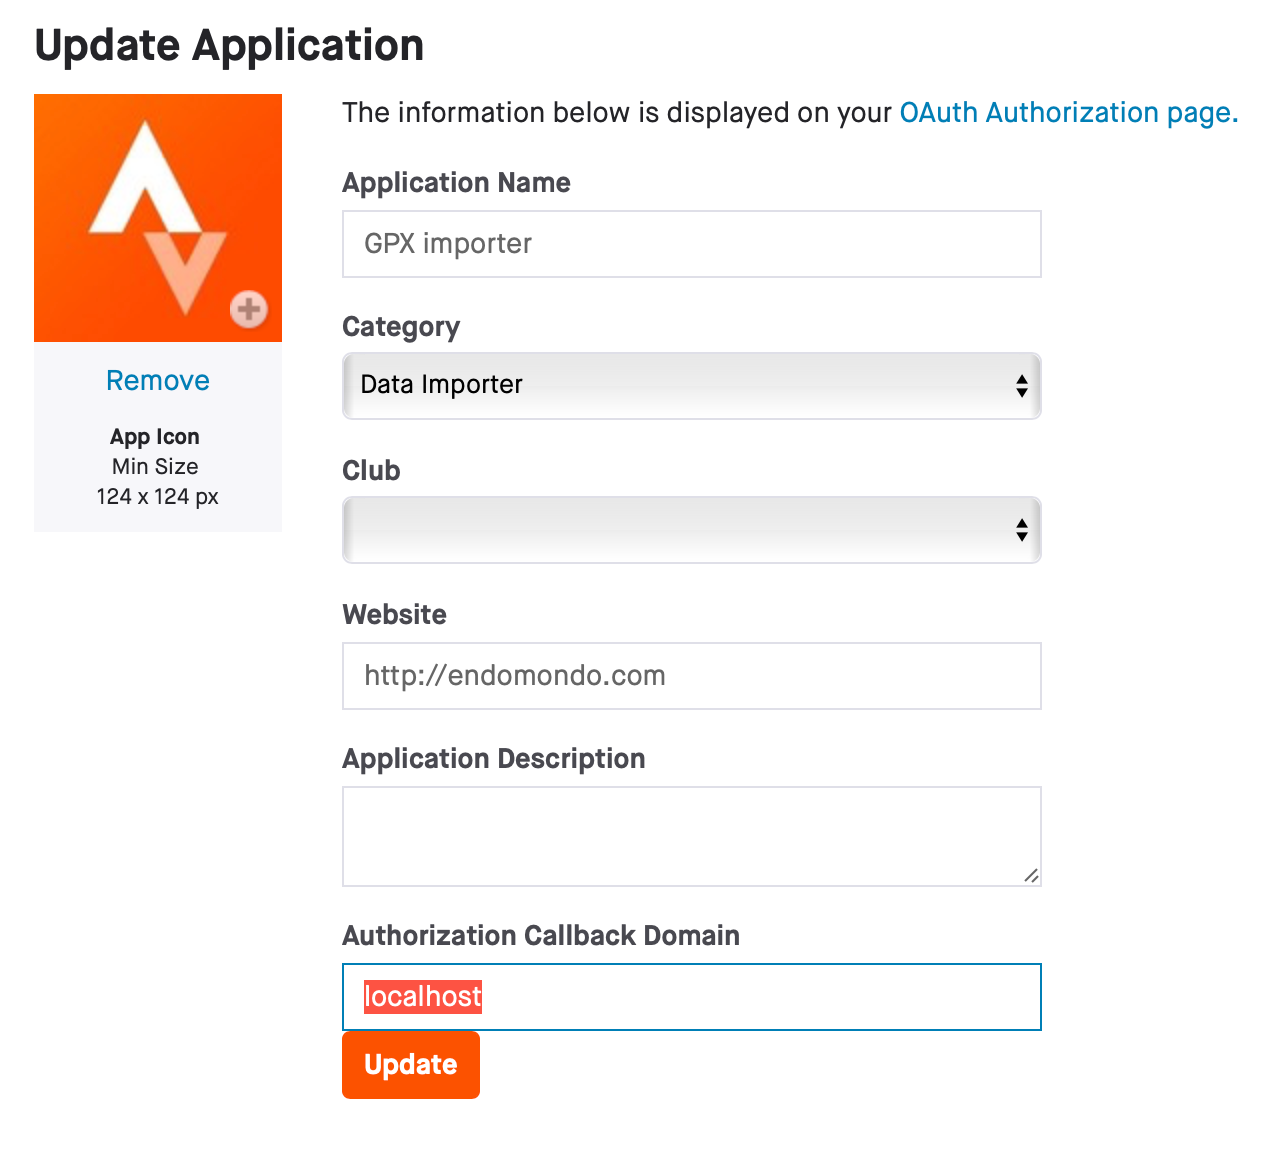This screenshot has width=1280, height=1156.
Task: Click the "Authorization Callback Domain" label
Action: click(541, 936)
